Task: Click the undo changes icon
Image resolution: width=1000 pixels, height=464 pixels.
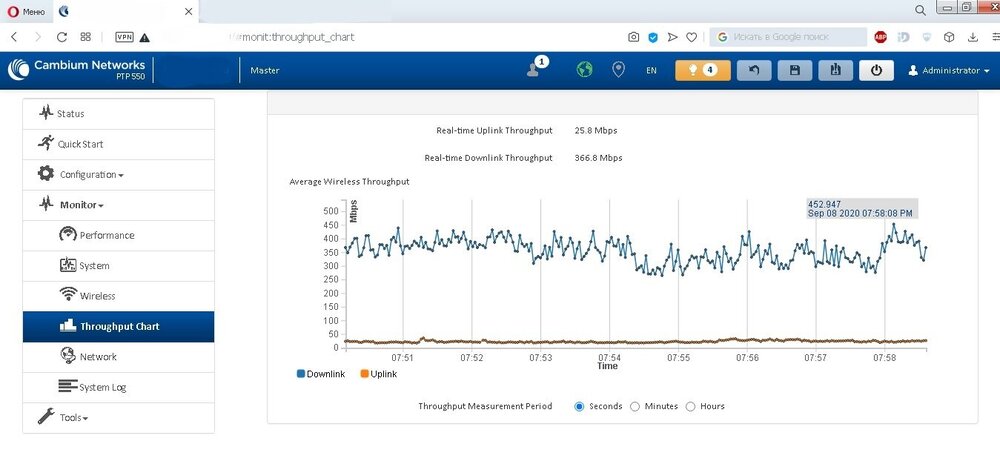Action: [753, 70]
